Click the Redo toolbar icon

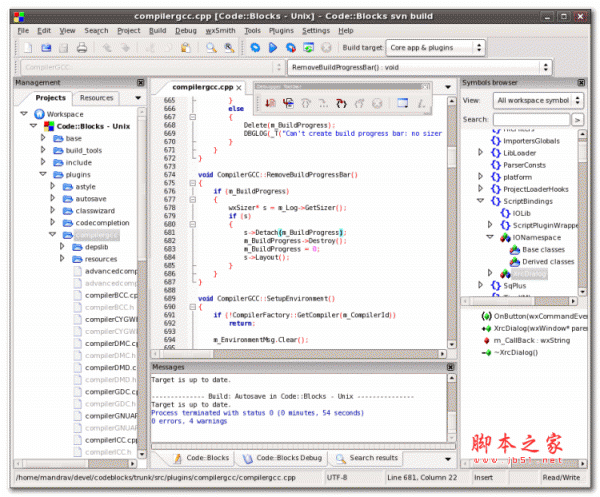pyautogui.click(x=125, y=48)
